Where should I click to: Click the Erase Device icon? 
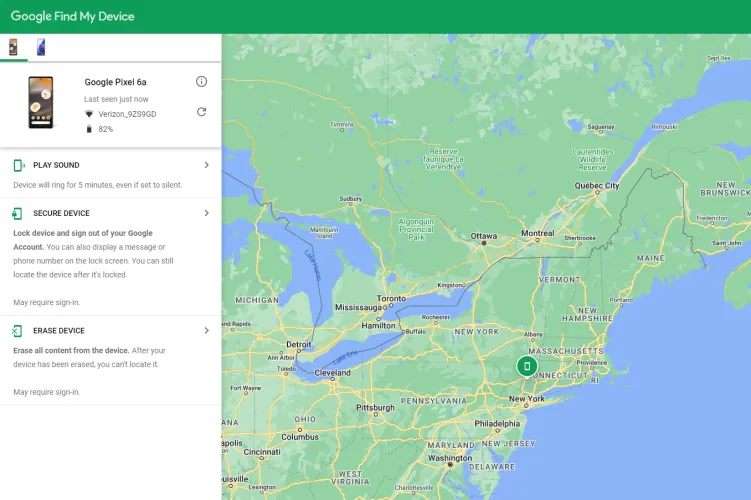(18, 331)
